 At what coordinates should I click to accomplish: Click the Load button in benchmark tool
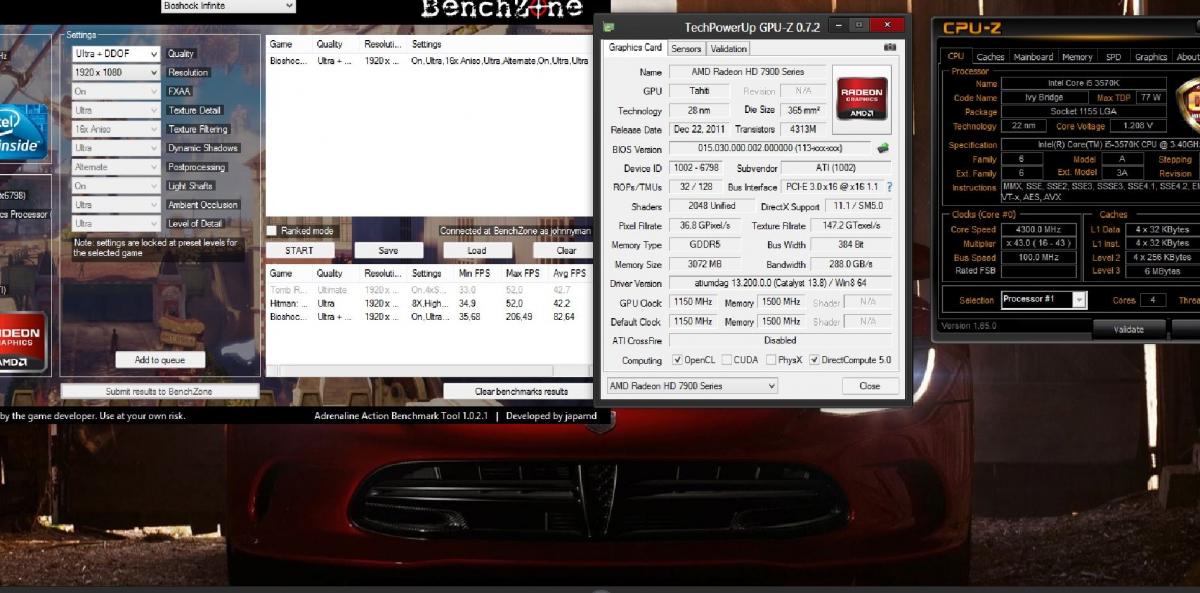point(477,251)
